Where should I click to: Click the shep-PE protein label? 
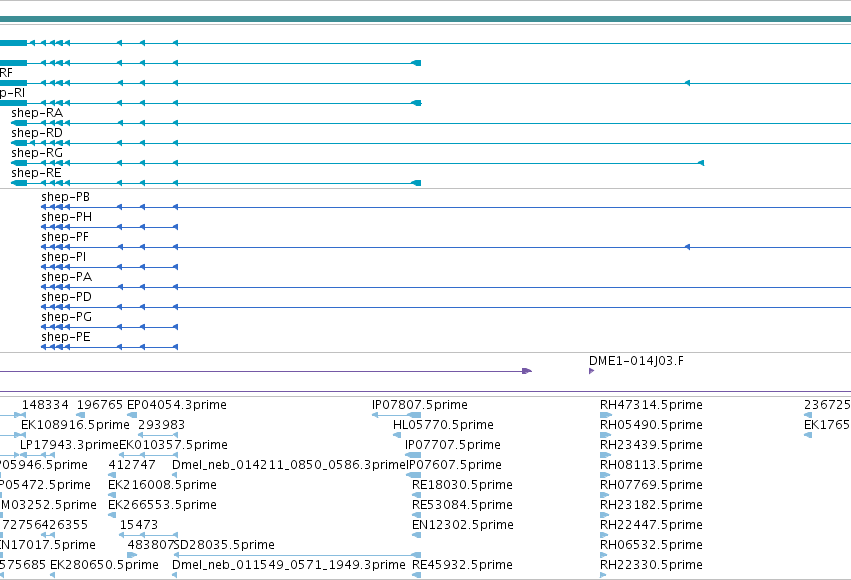pyautogui.click(x=66, y=337)
